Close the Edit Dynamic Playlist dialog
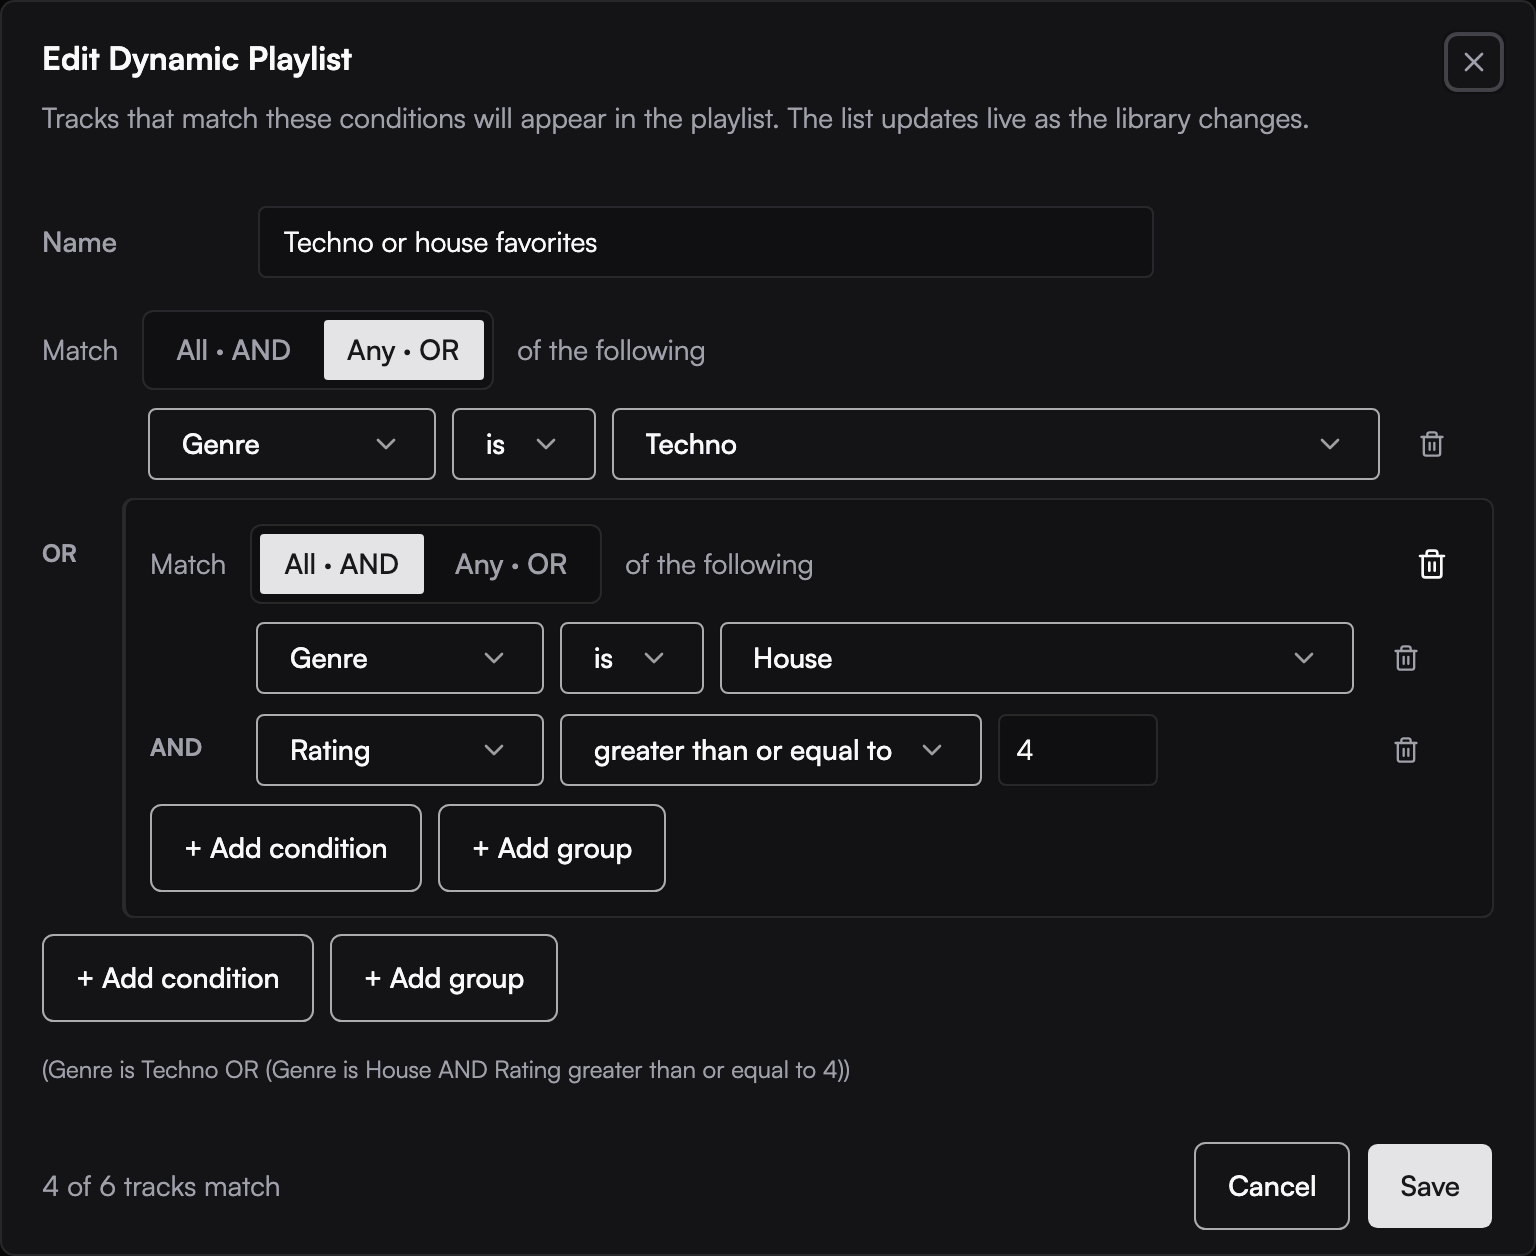Screen dimensions: 1536x1256 pos(1473,62)
